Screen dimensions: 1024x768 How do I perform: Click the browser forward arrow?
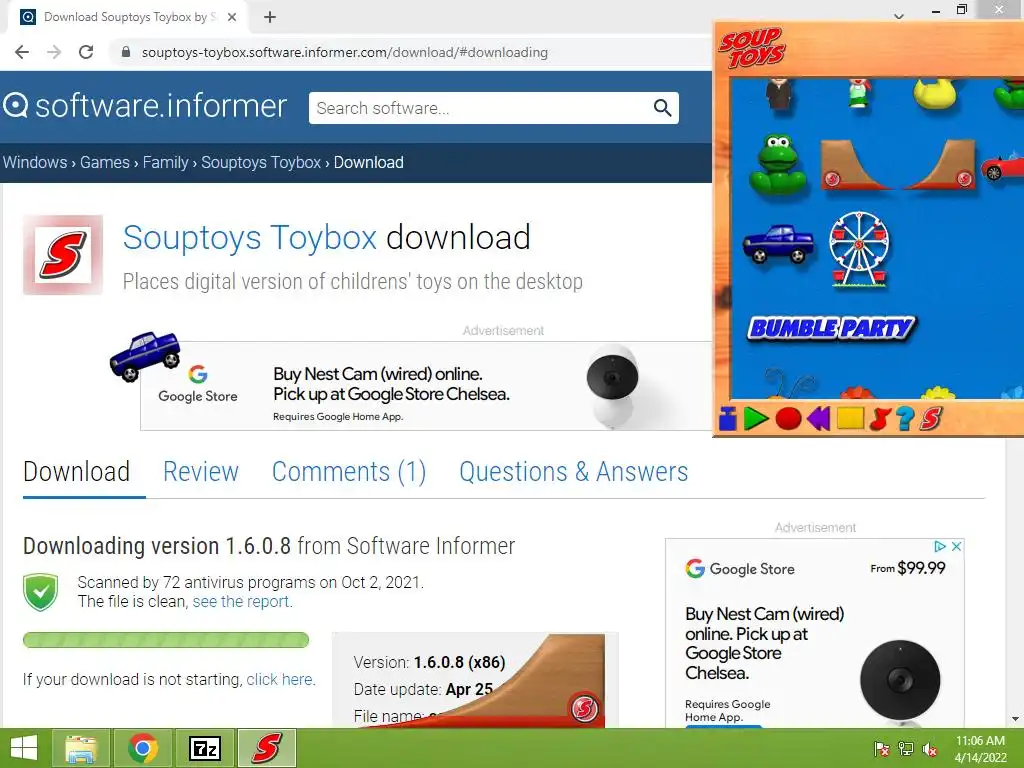(54, 52)
